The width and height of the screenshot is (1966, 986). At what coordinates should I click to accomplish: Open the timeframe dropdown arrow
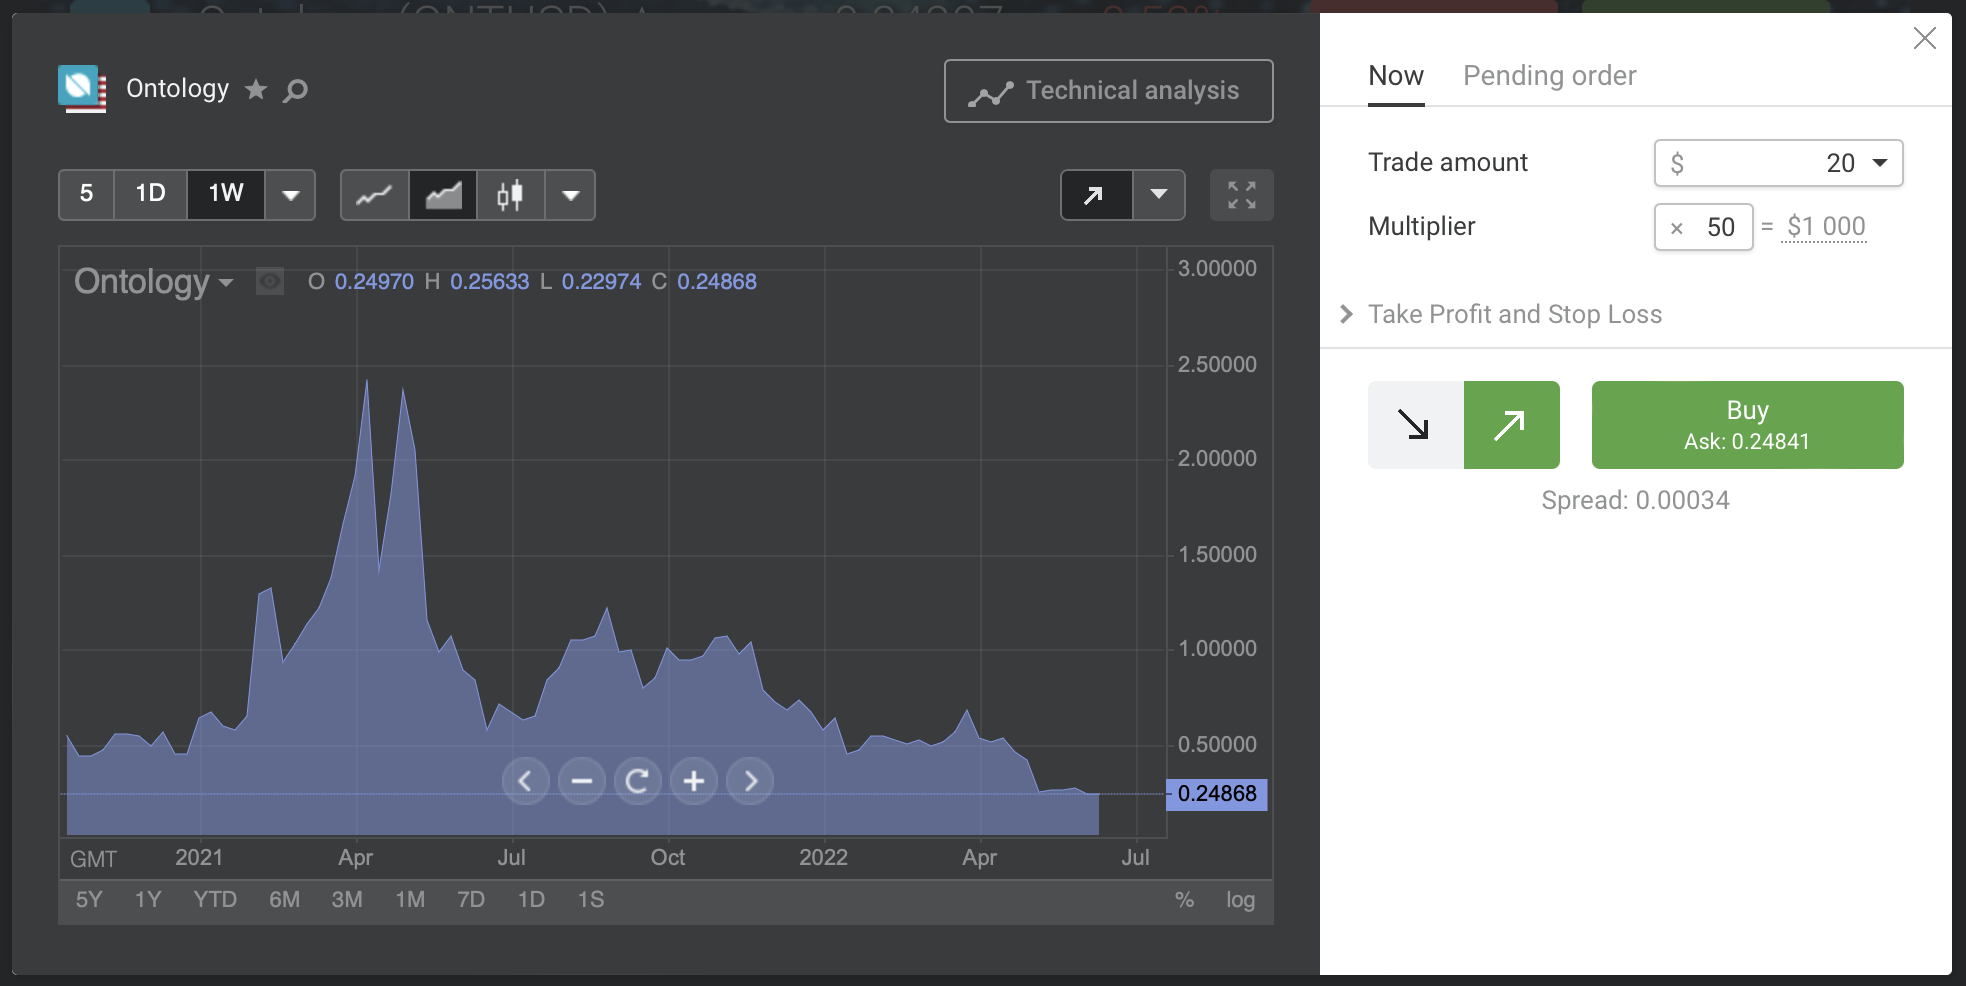tap(291, 195)
